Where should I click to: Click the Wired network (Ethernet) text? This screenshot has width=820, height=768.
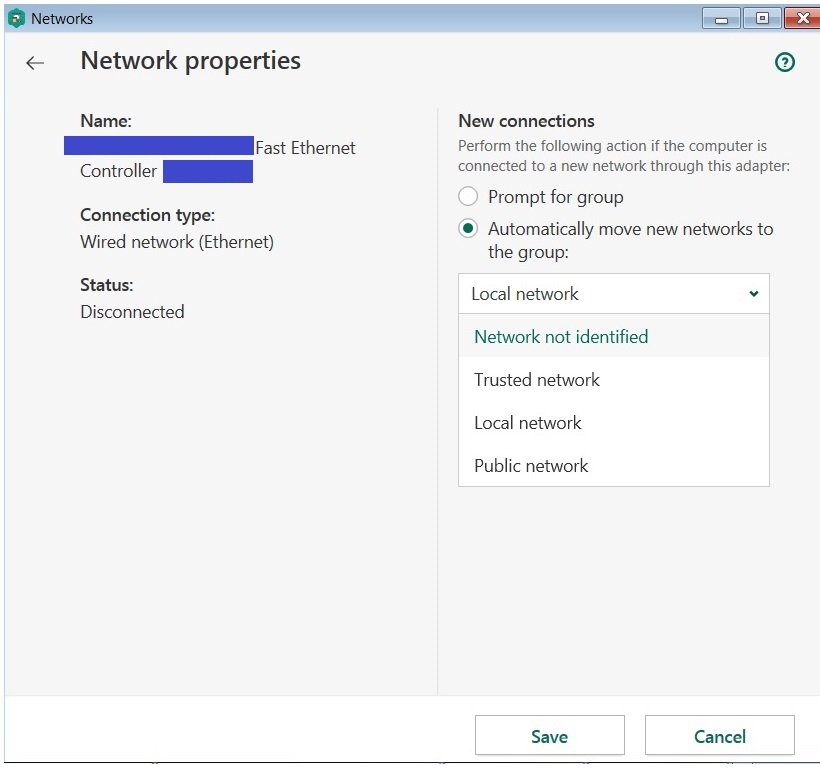(x=177, y=242)
